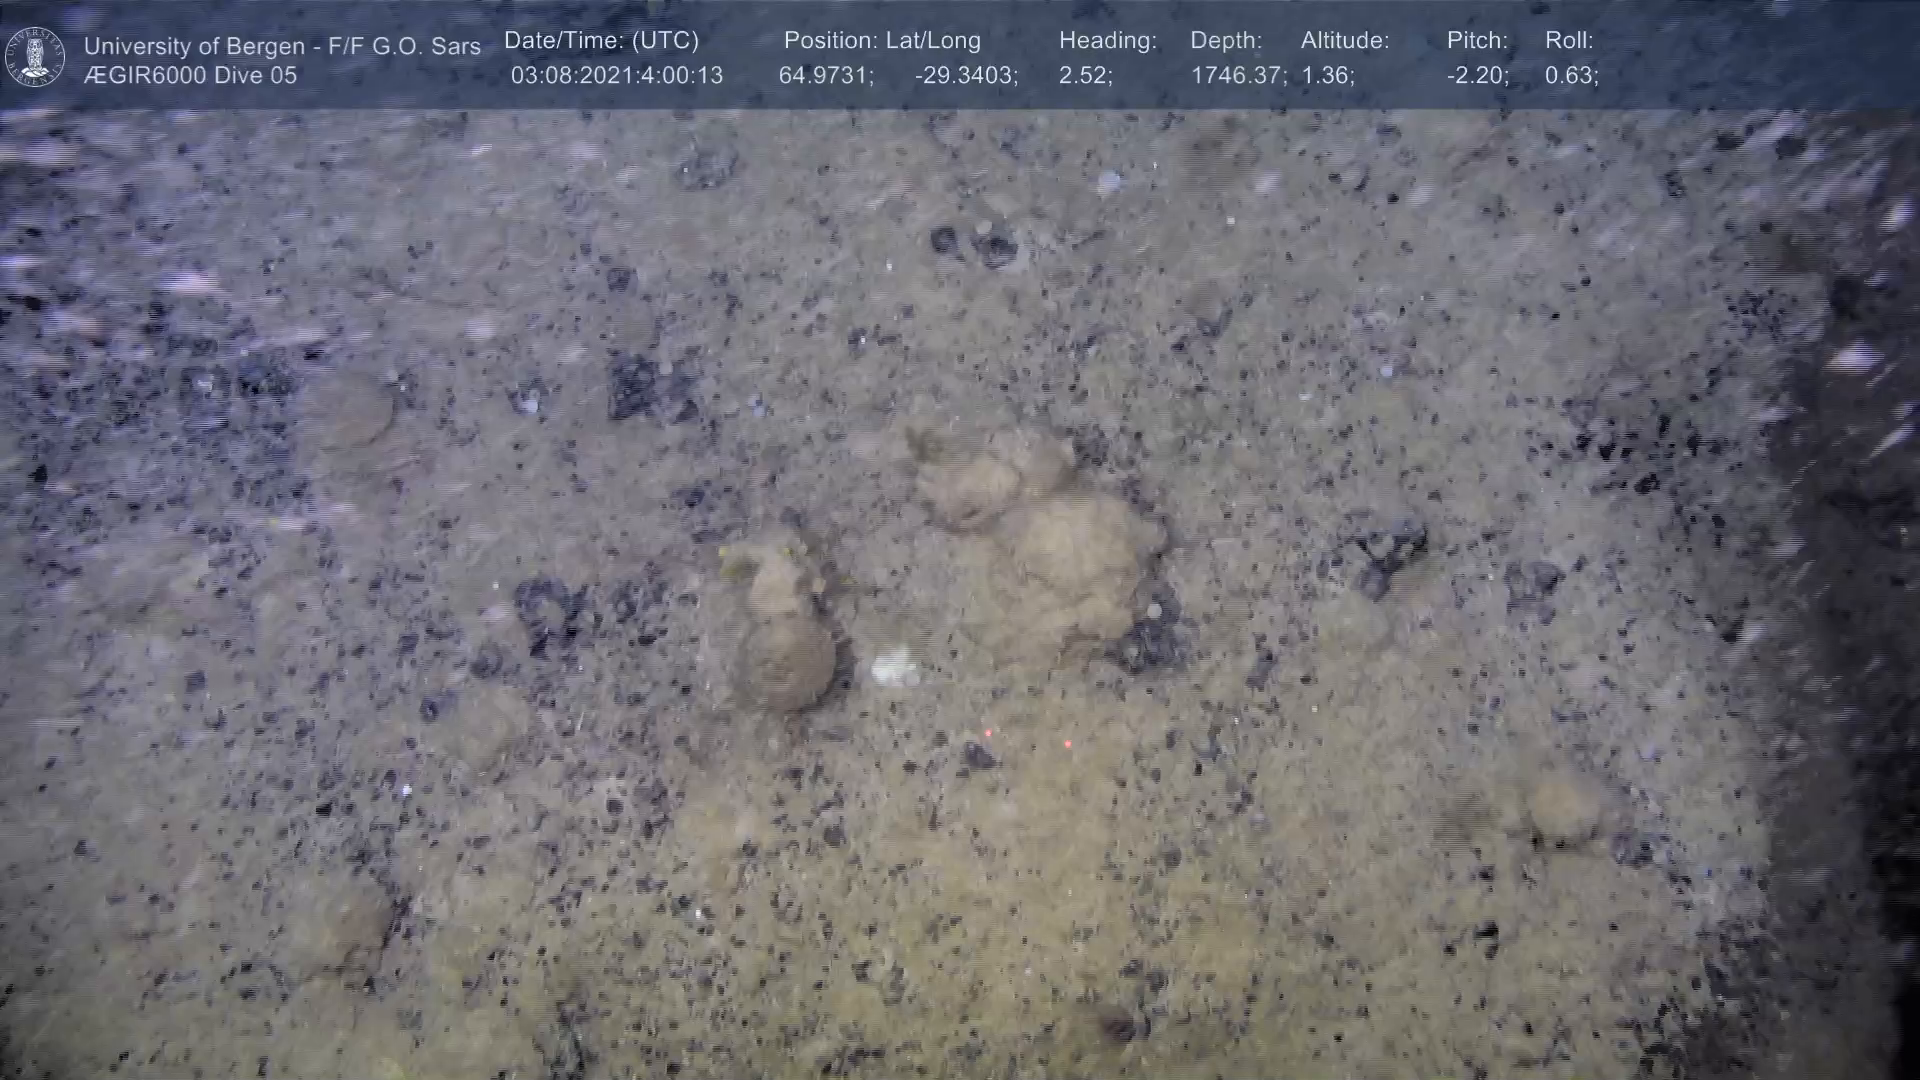Image resolution: width=1920 pixels, height=1080 pixels.
Task: Click the University of Bergen - F/F G.O. Sars text
Action: 282,46
